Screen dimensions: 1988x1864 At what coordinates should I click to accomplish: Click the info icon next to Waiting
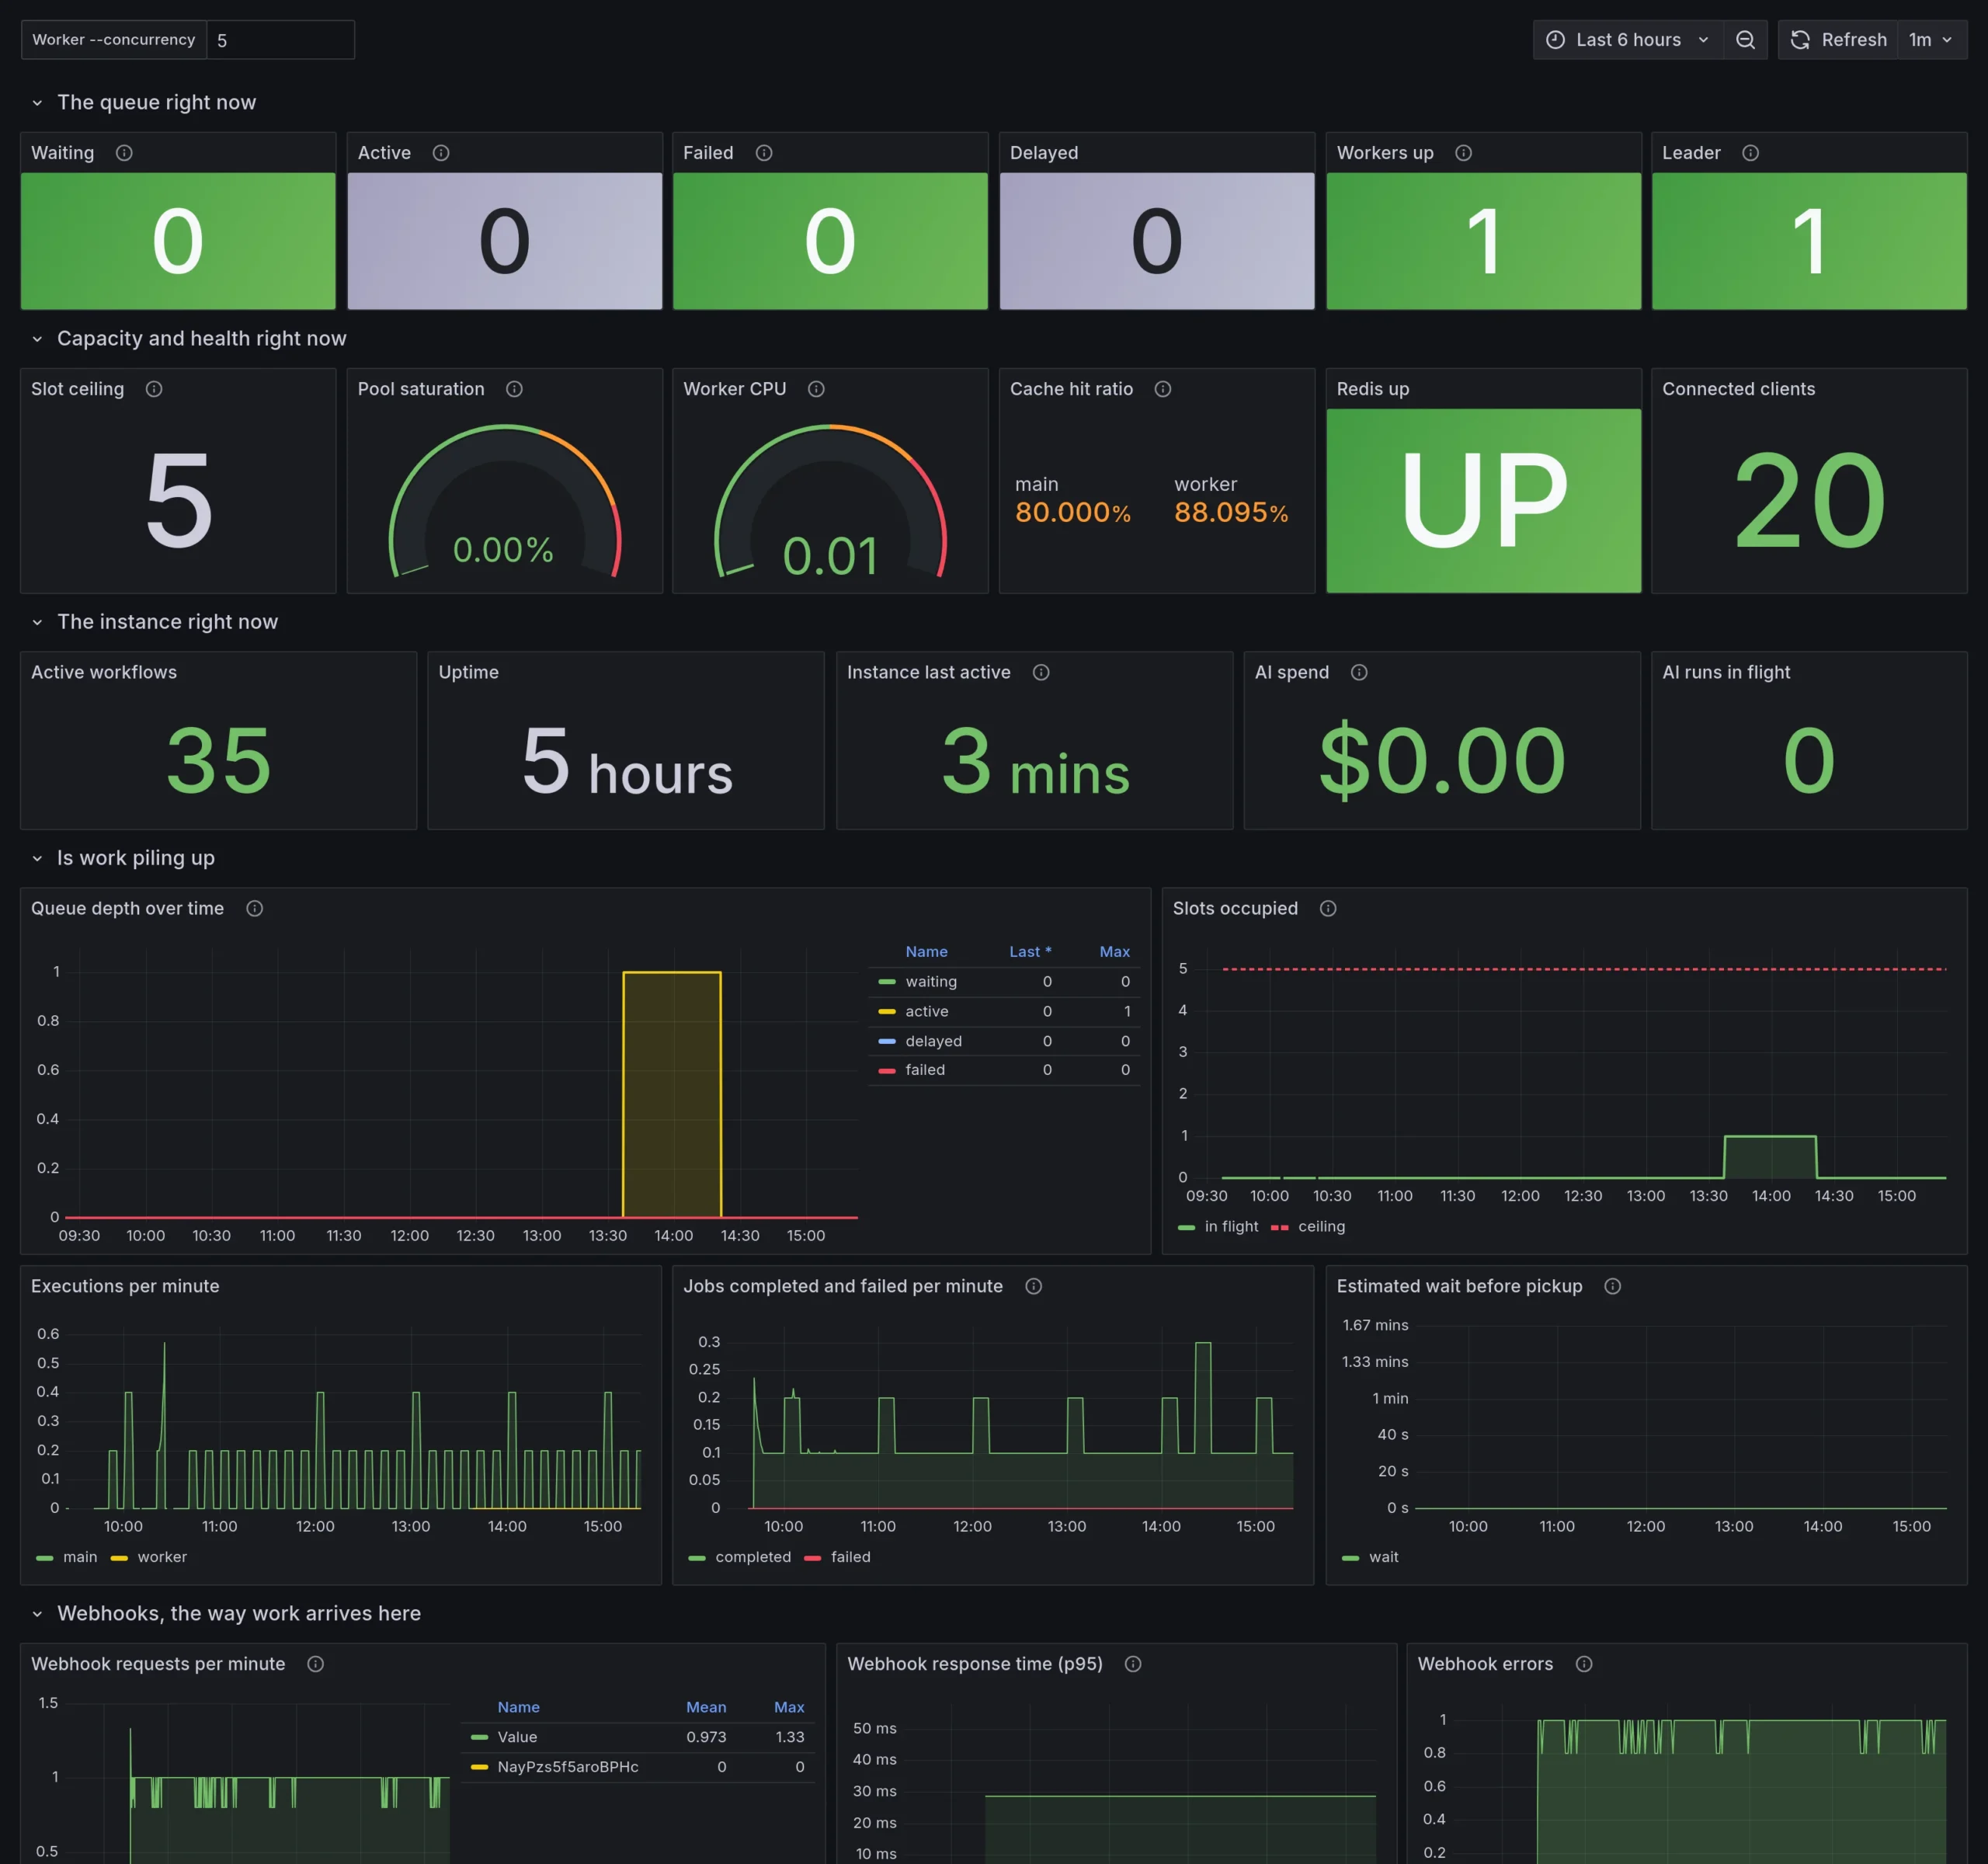124,153
